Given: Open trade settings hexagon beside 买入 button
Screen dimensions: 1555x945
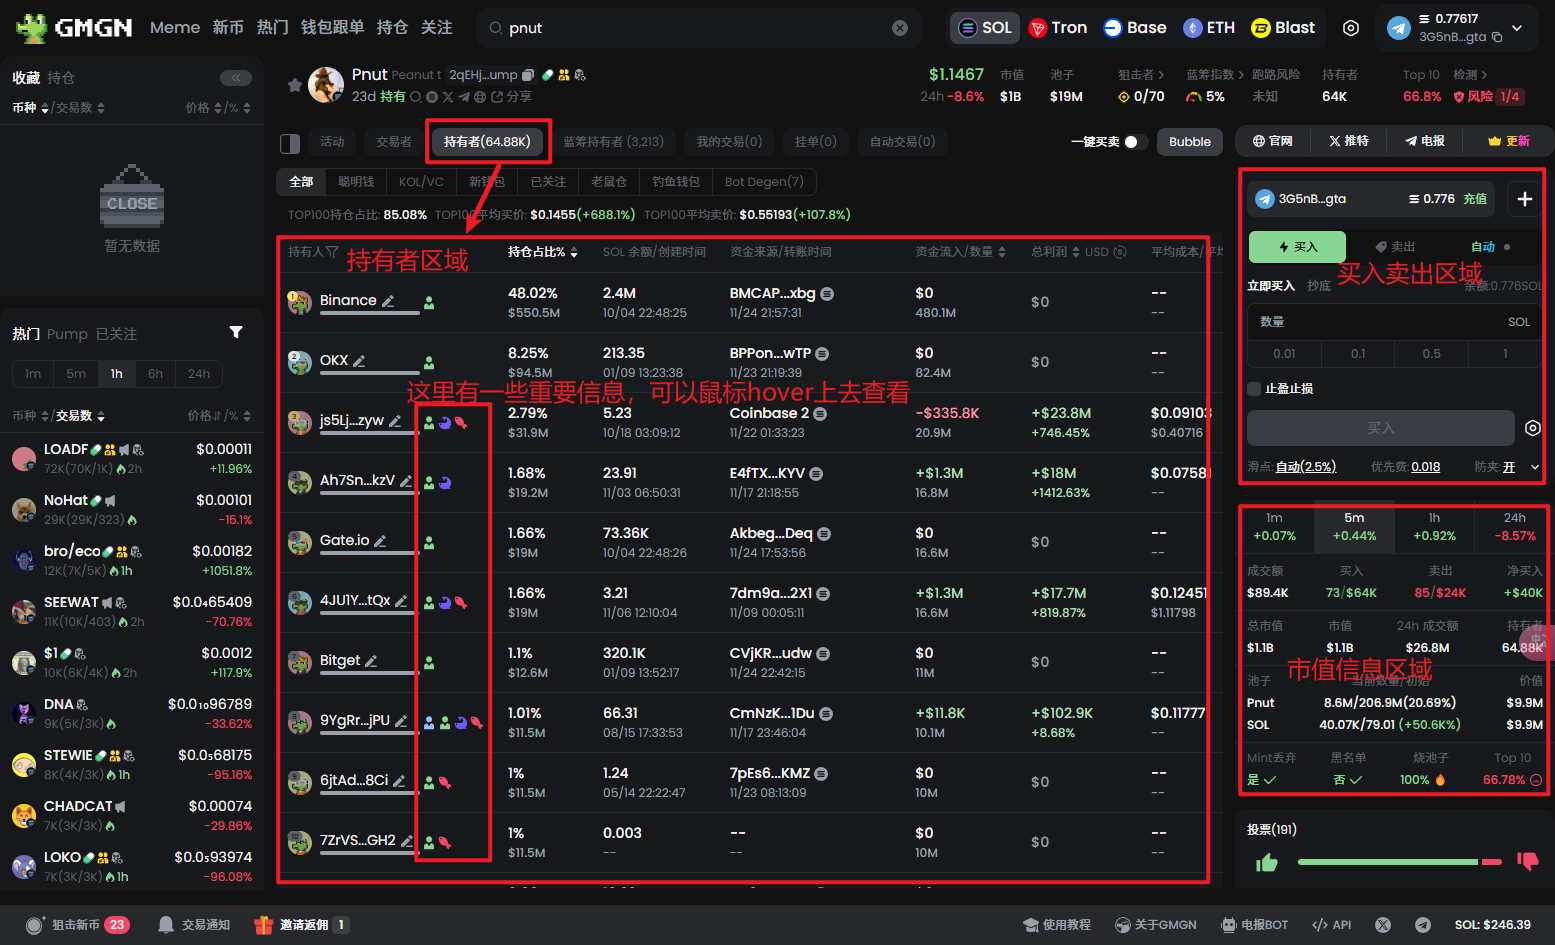Looking at the screenshot, I should click(x=1533, y=428).
